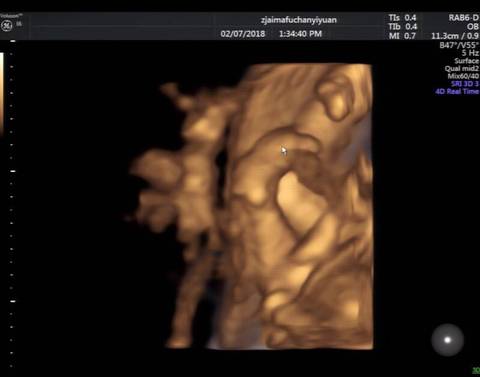Screen dimensions: 480x377
Task: Click the exam date 02/07/2018
Action: coord(243,34)
